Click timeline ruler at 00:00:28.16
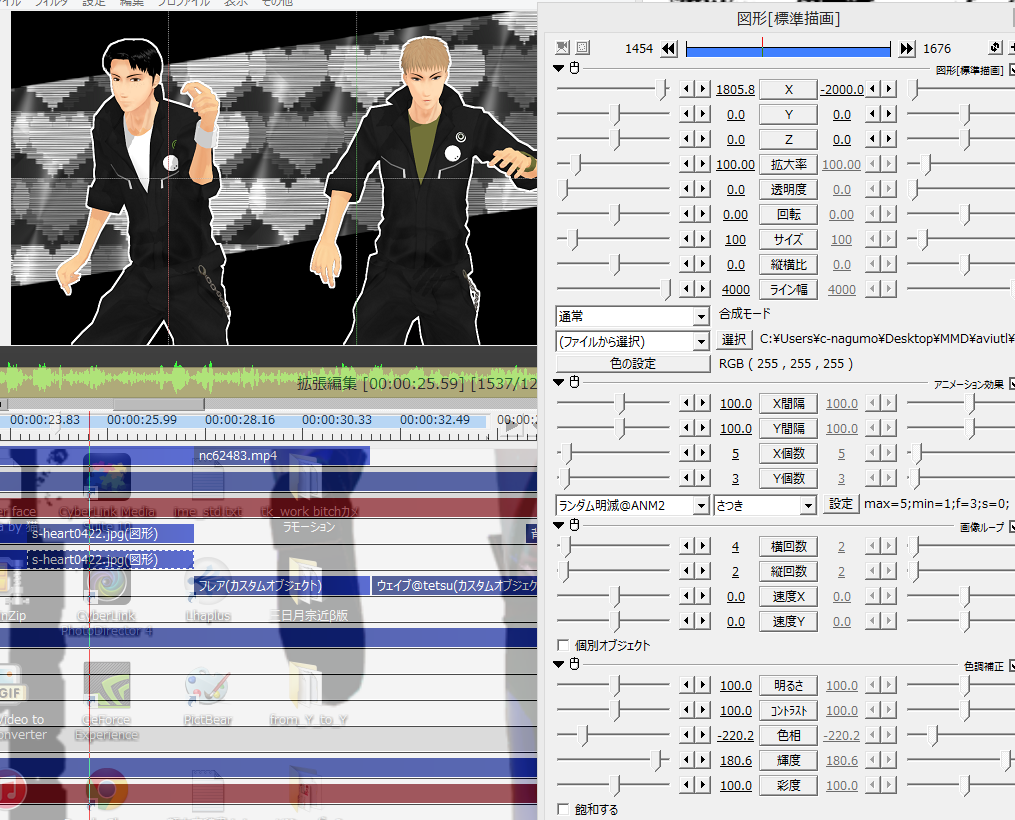 [x=240, y=420]
